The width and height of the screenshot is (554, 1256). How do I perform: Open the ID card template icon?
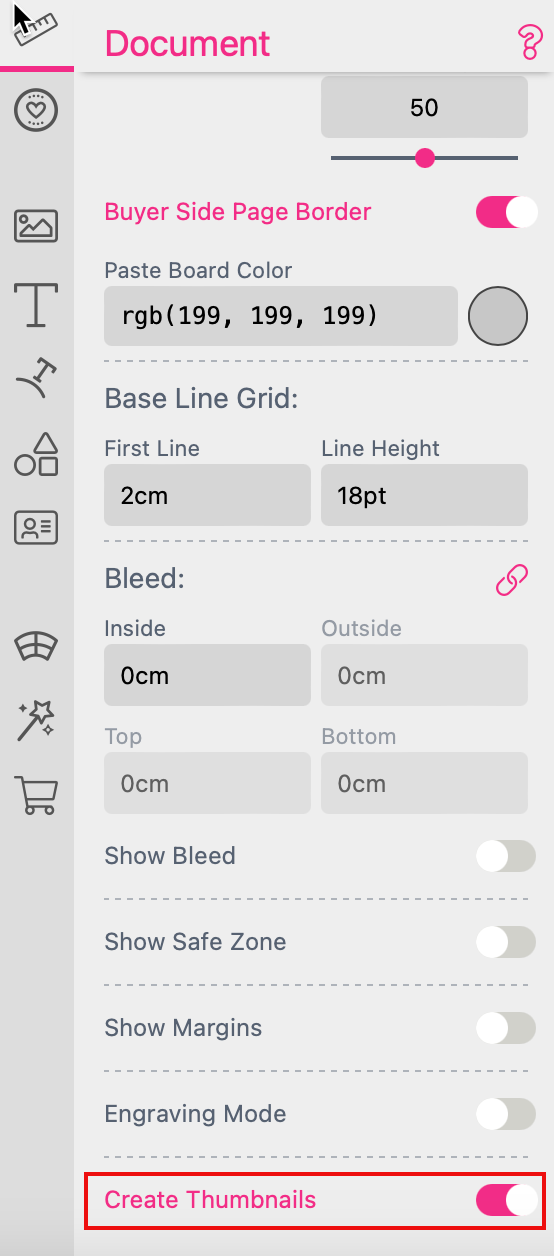[x=36, y=527]
